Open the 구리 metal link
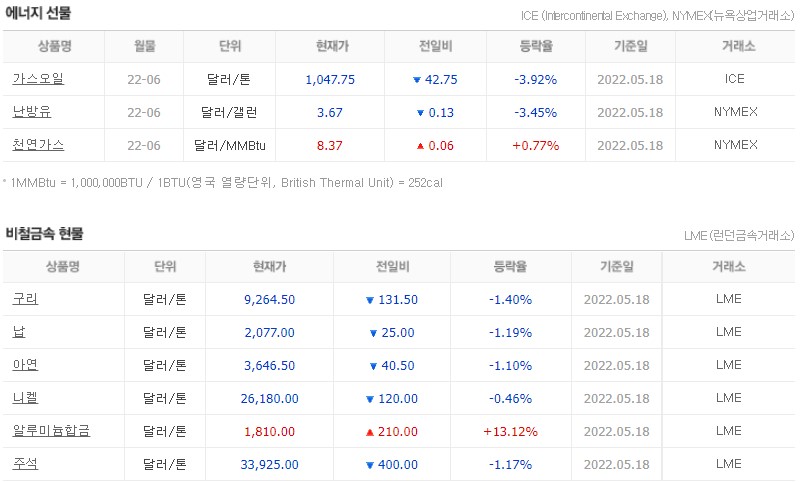Screen dimensions: 801x482 (x=25, y=299)
